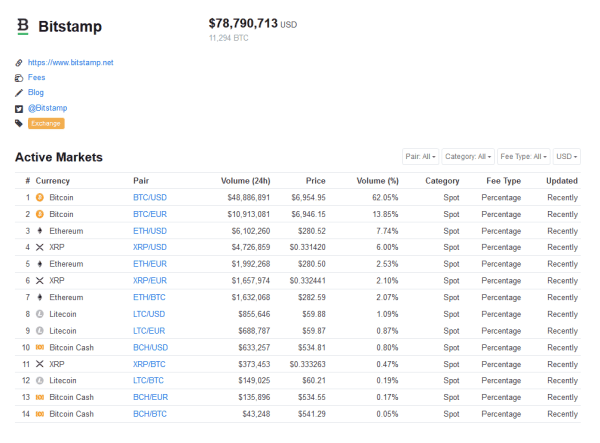The image size is (600, 443).
Task: Open the LTC/USD pair link
Action: (149, 314)
